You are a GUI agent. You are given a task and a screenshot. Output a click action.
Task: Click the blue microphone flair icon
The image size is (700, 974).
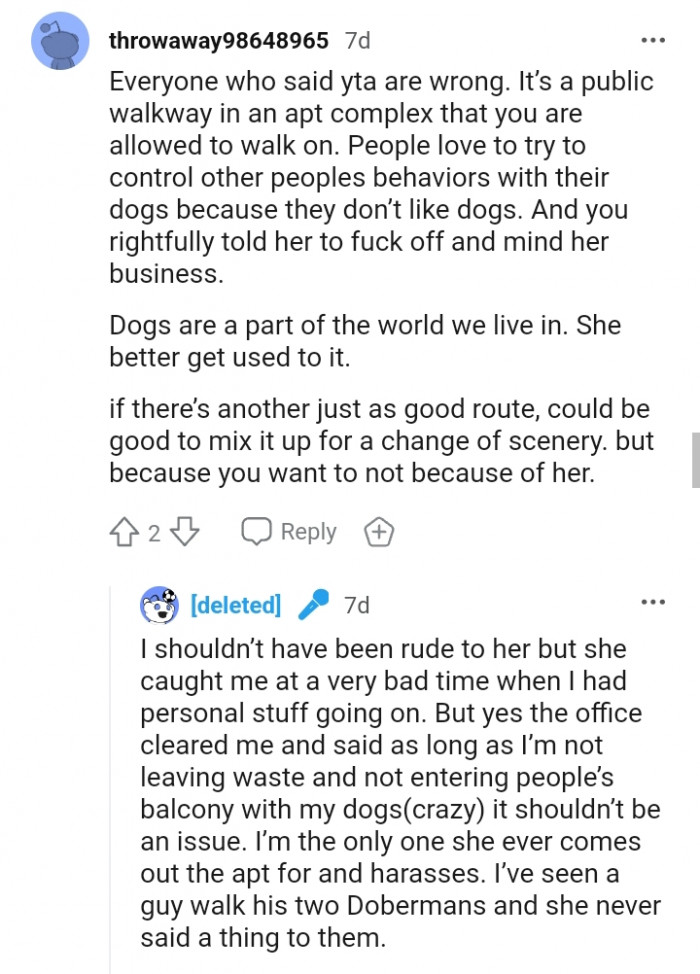click(315, 604)
